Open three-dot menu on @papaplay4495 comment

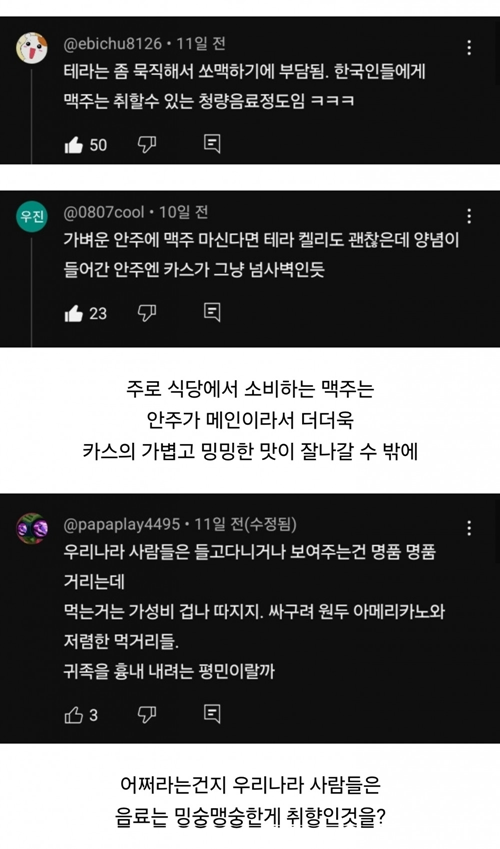coord(469,528)
